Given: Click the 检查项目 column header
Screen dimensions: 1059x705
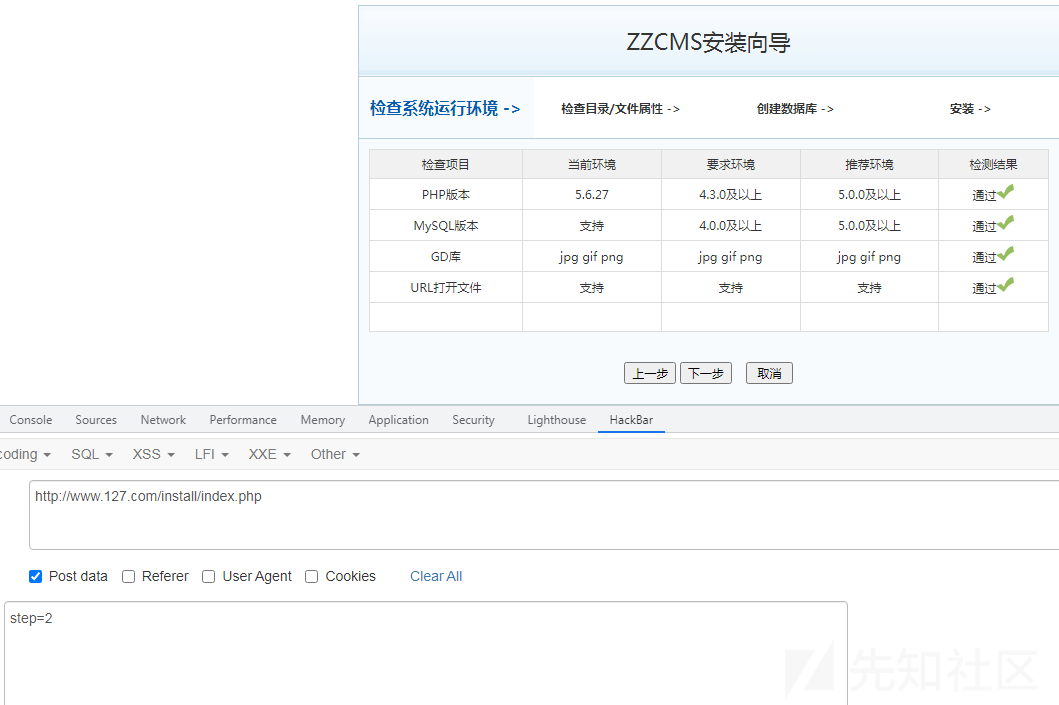Looking at the screenshot, I should [446, 164].
